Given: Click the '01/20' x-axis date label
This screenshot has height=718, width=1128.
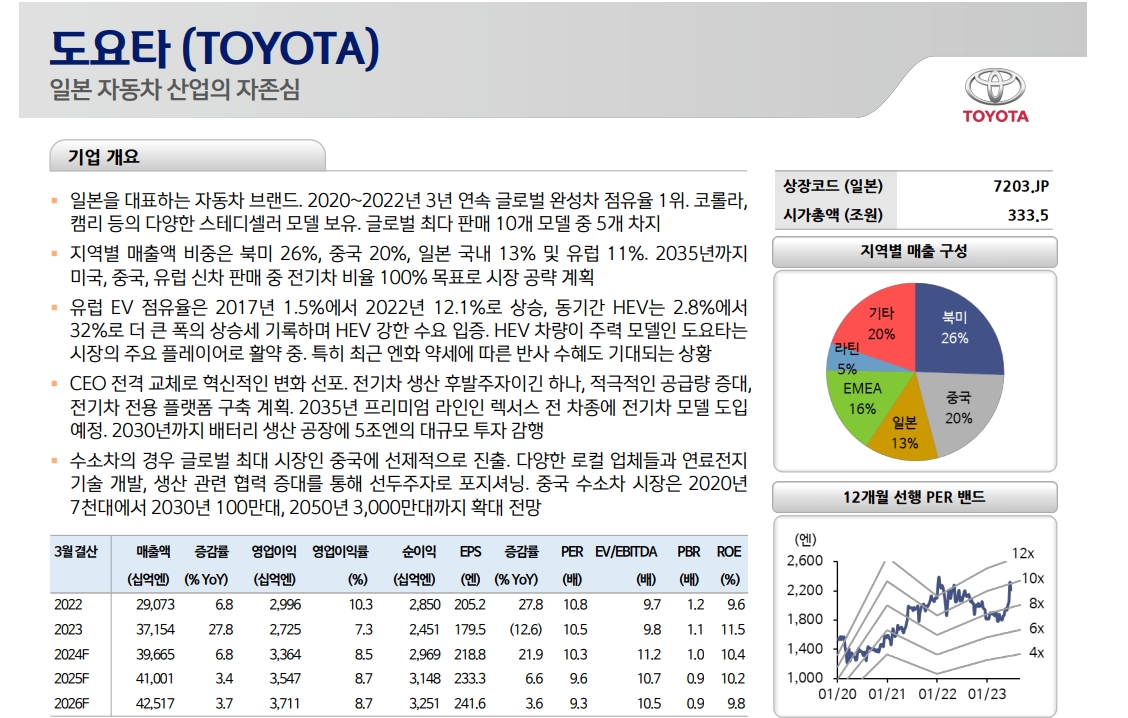Looking at the screenshot, I should tap(837, 694).
